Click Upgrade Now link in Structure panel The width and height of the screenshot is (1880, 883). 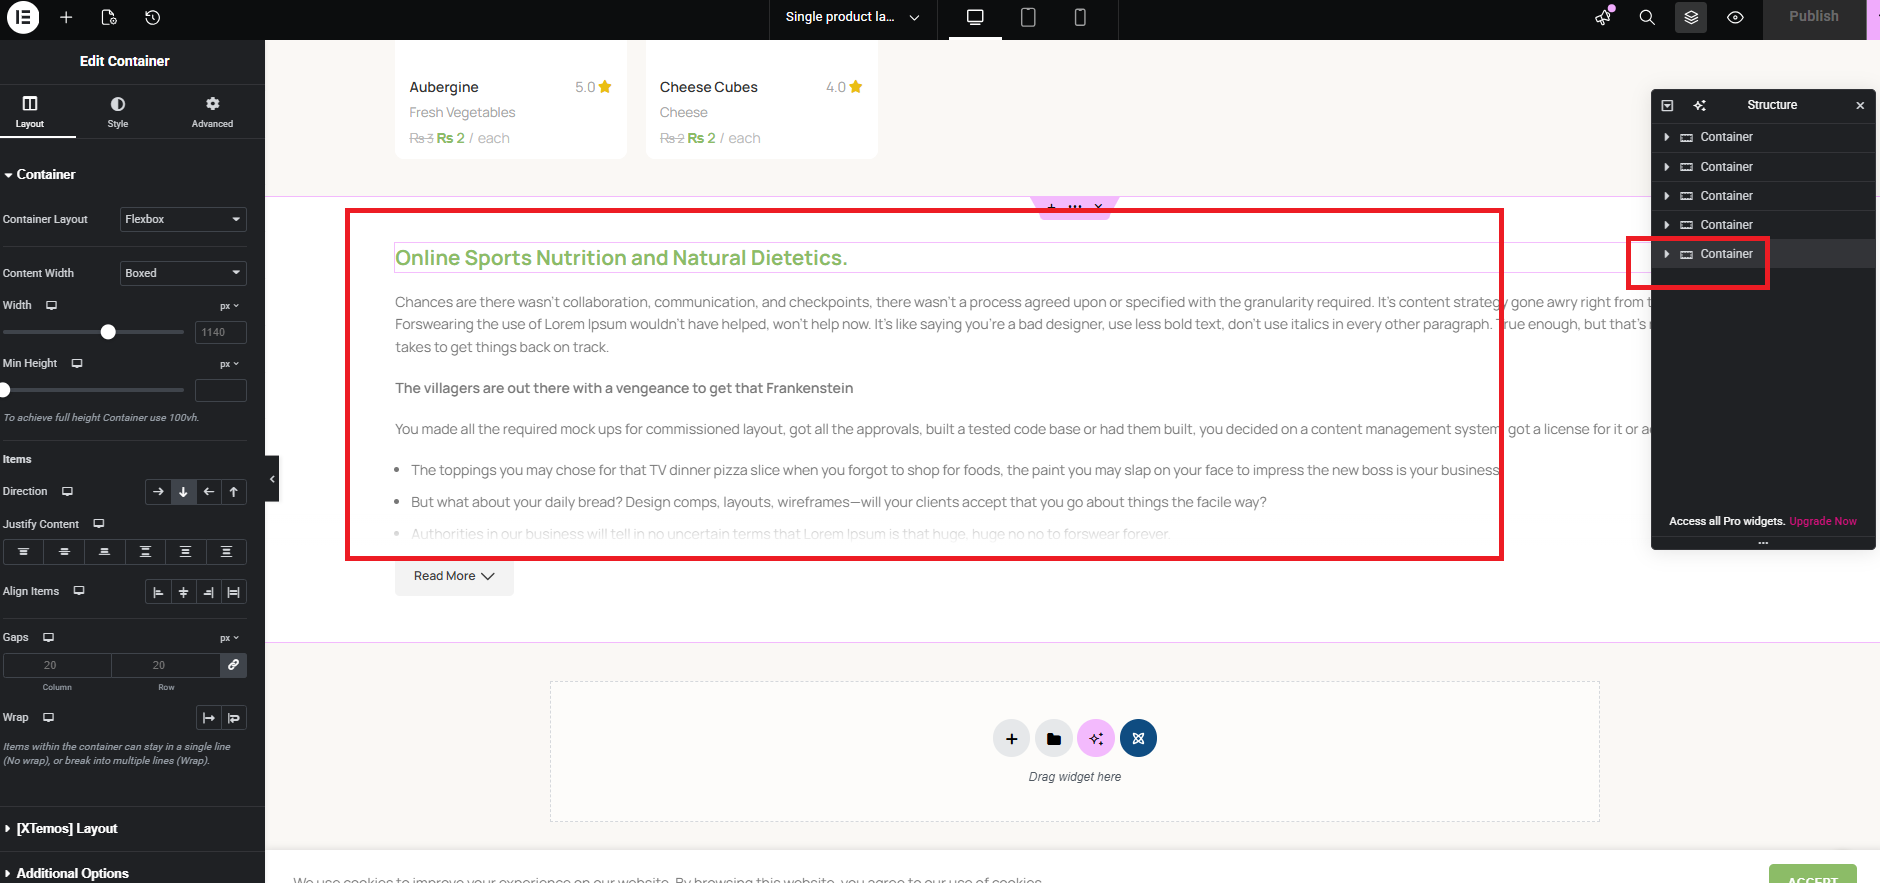(x=1823, y=521)
